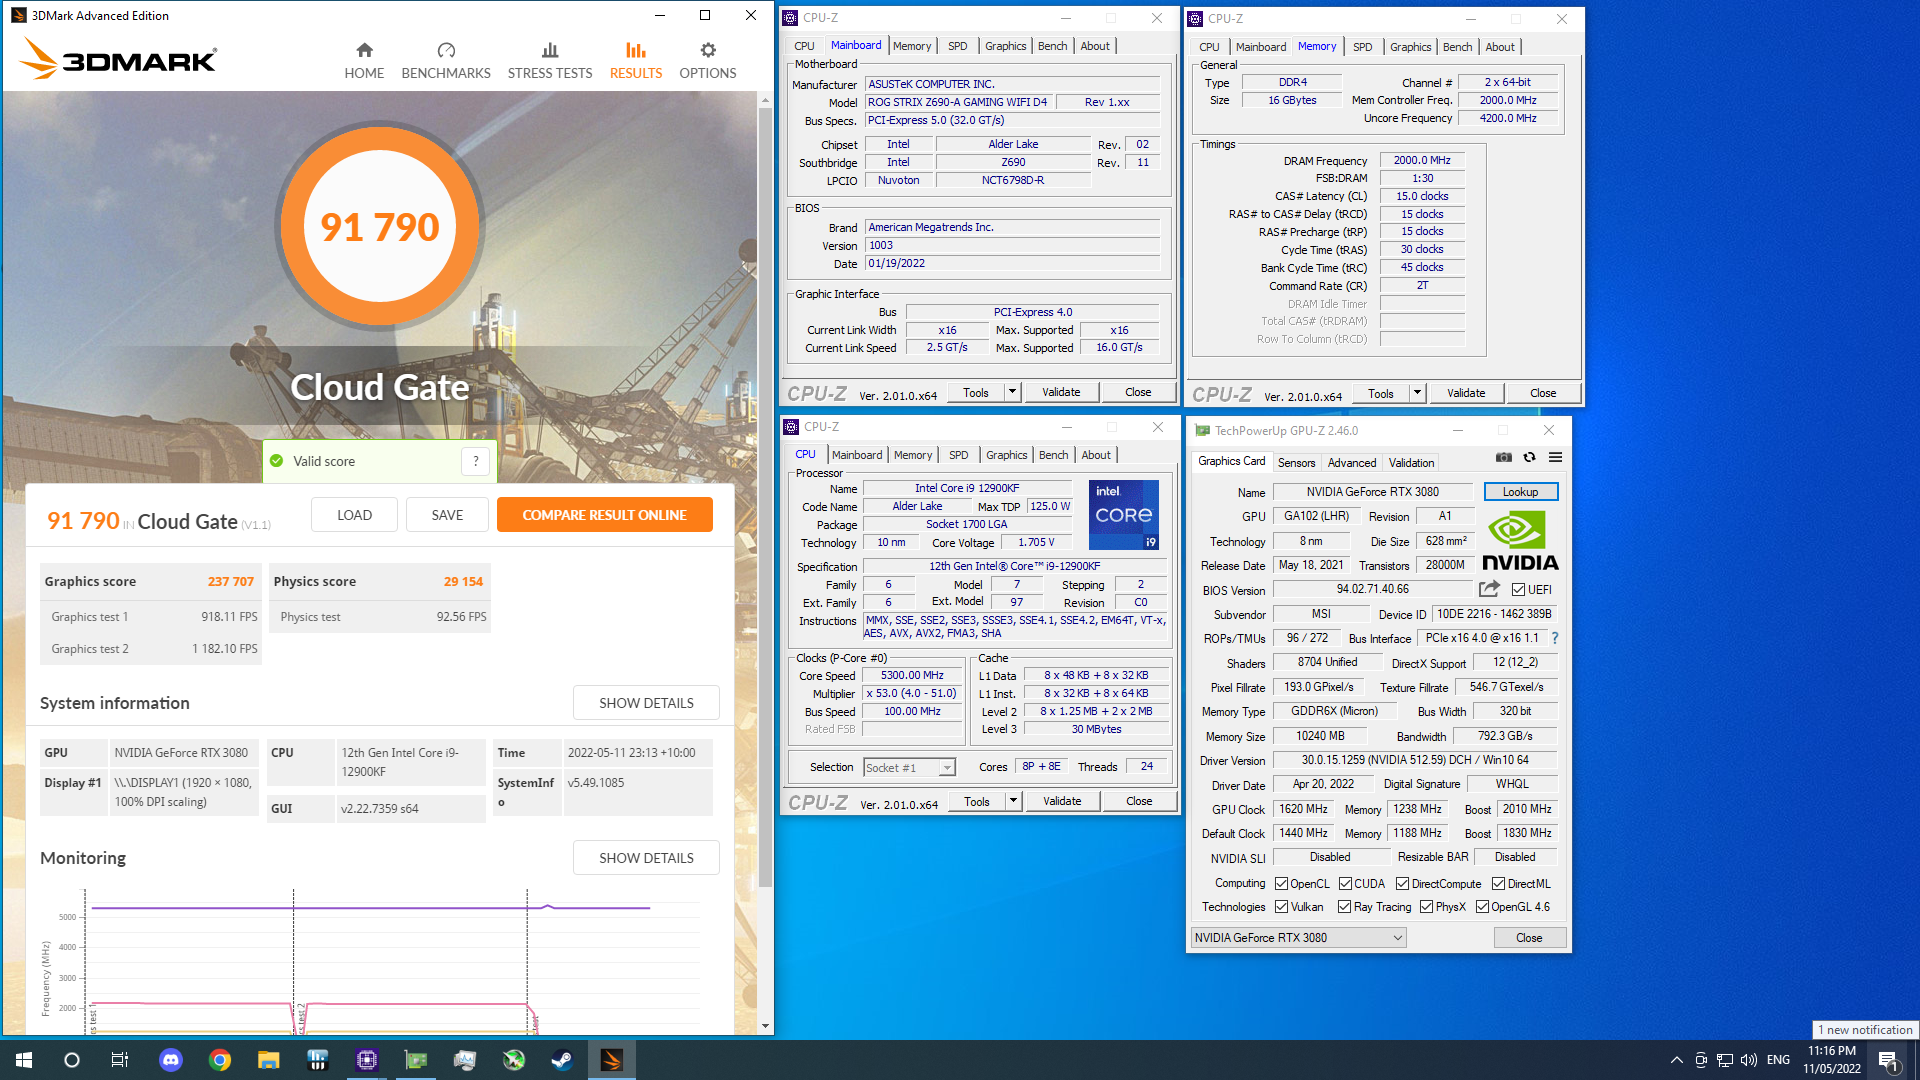Open the Socket #1 selection dropdown
Image resolution: width=1920 pixels, height=1080 pixels.
tap(909, 768)
